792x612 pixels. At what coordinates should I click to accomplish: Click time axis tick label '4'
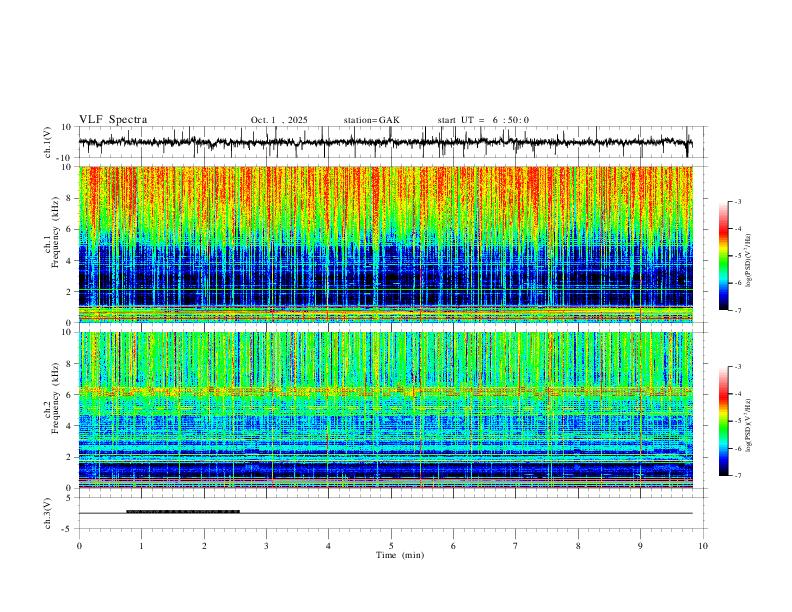(x=328, y=546)
